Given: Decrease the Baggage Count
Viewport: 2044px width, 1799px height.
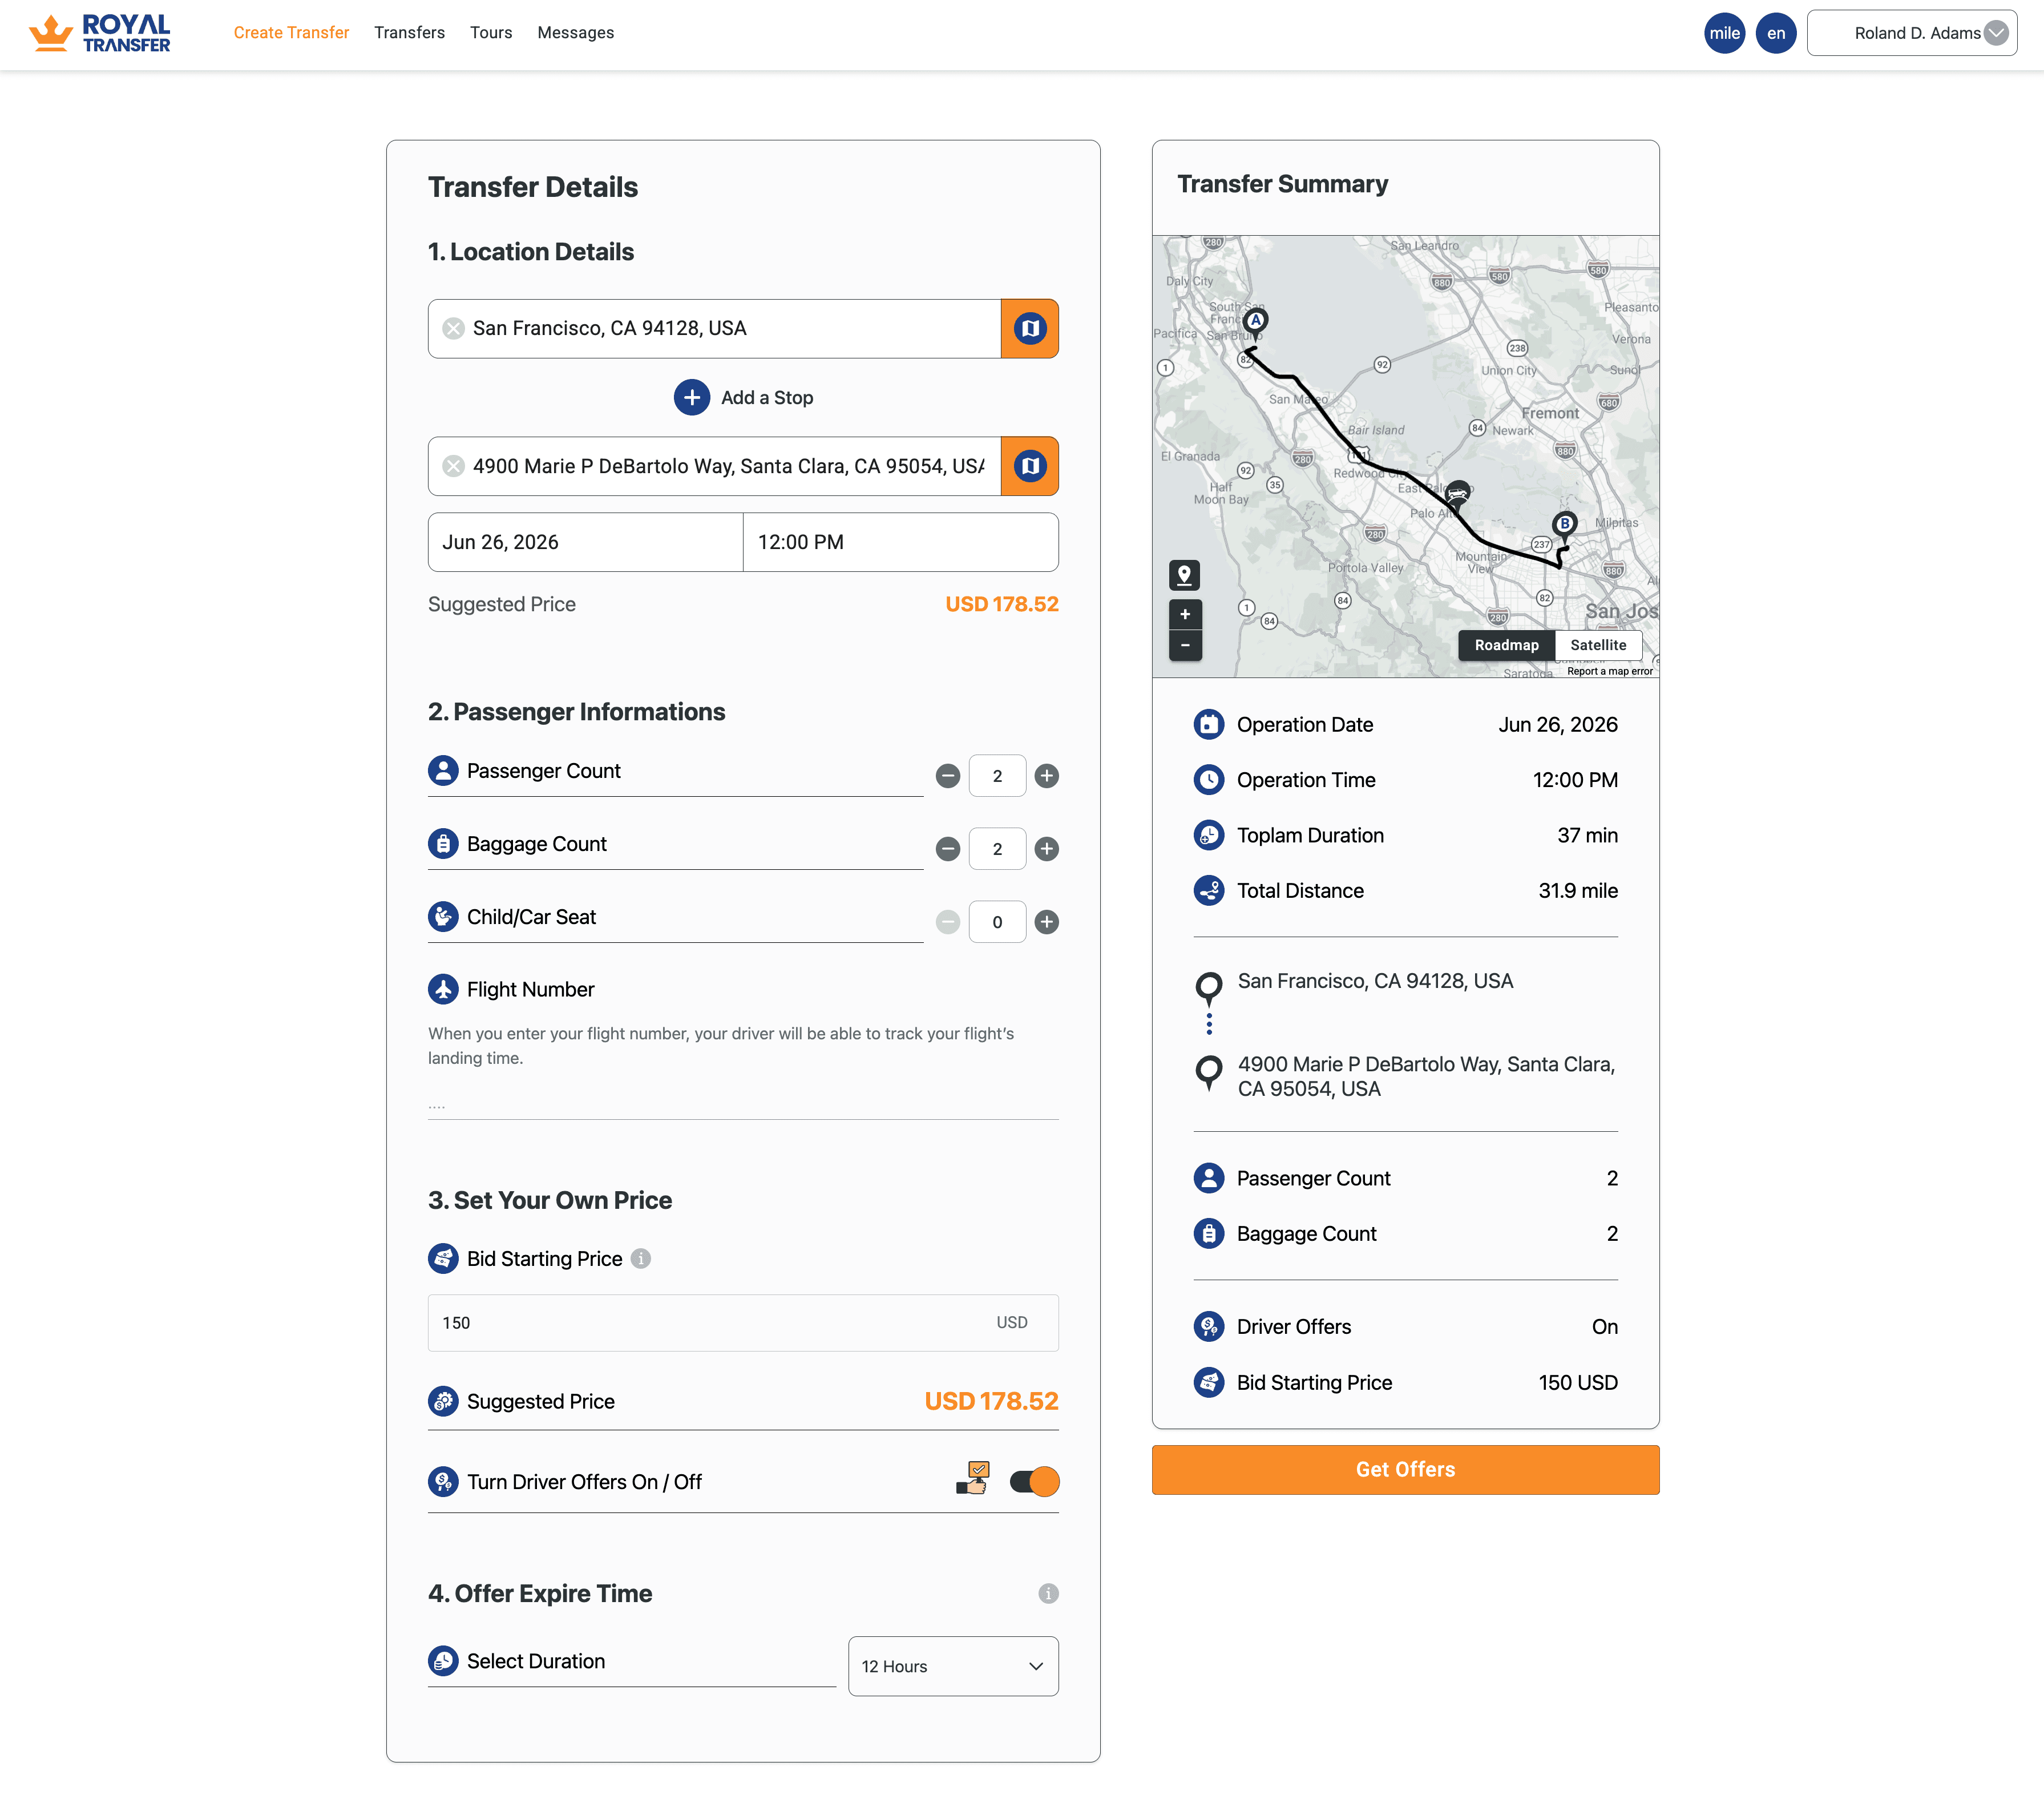Looking at the screenshot, I should tap(947, 849).
